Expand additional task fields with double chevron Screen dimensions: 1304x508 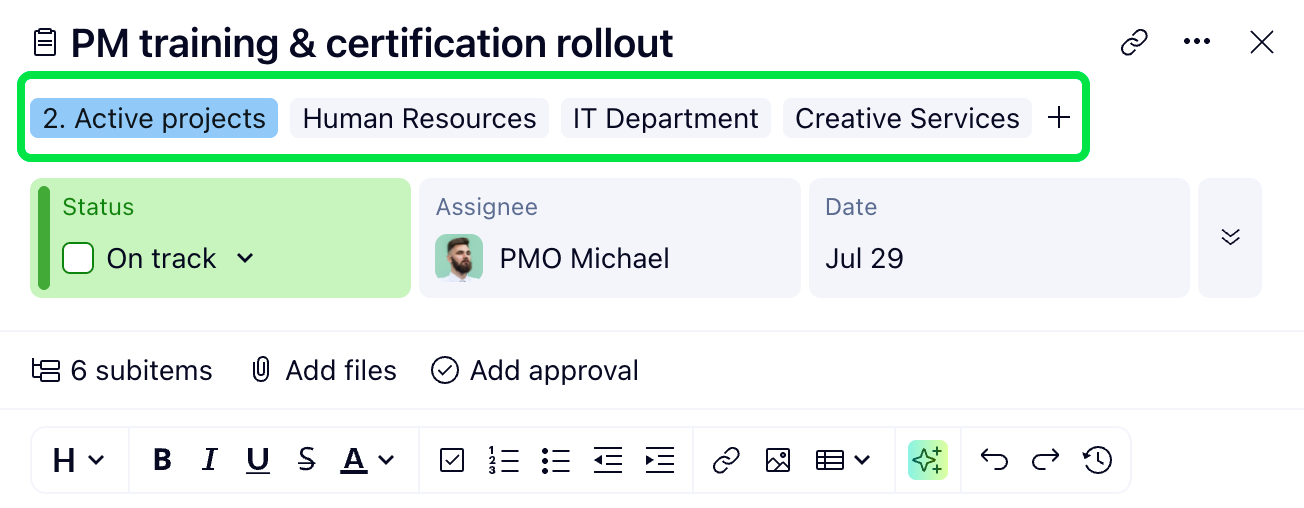point(1230,237)
